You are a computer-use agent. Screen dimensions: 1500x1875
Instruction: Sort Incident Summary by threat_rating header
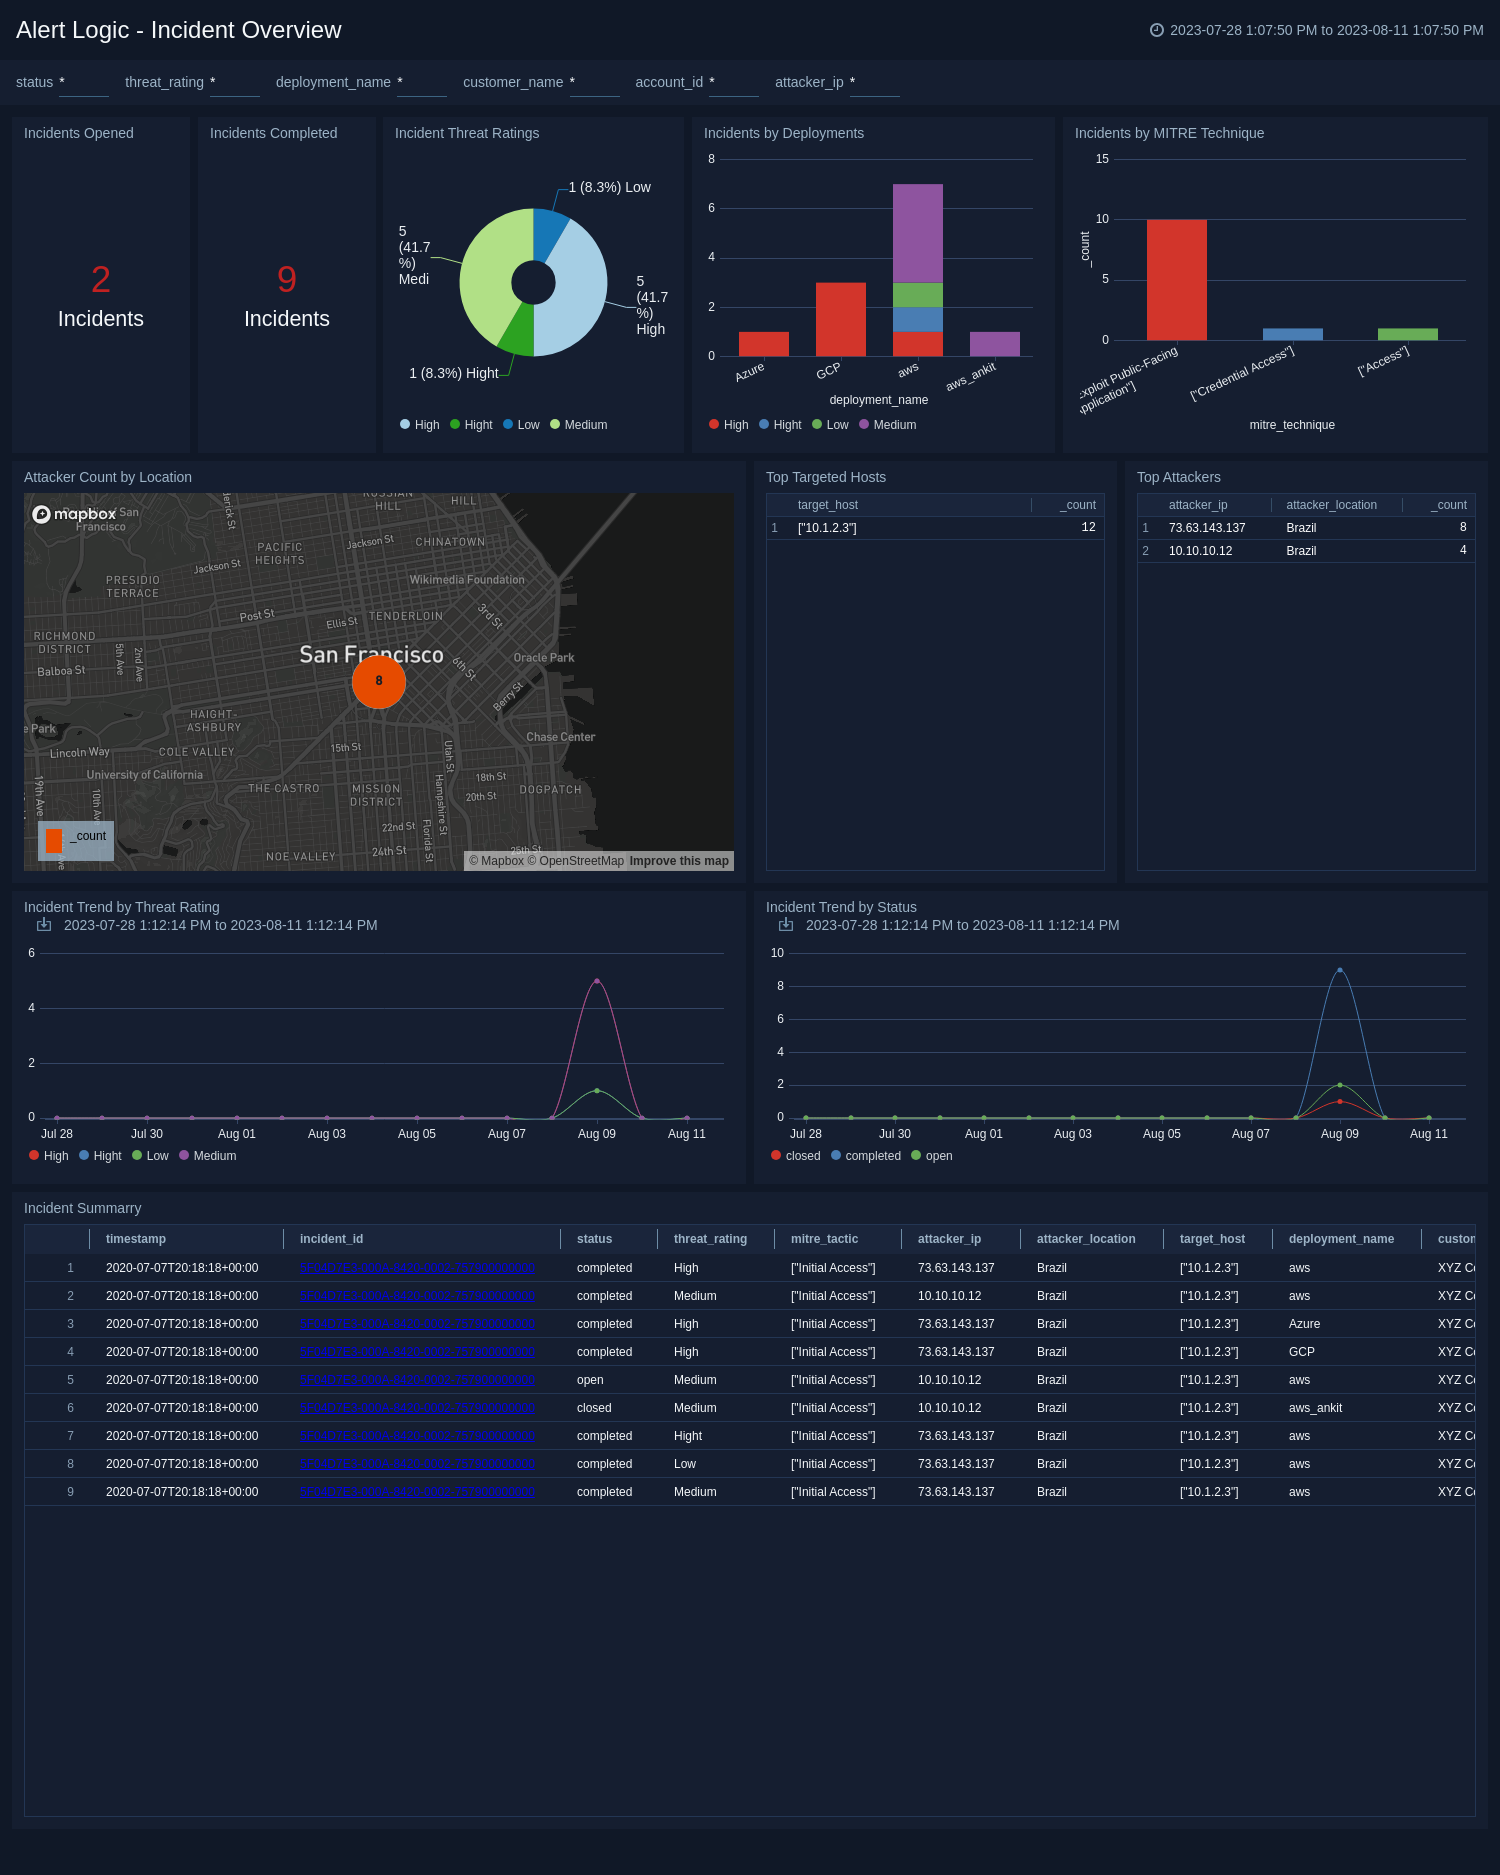pos(711,1239)
